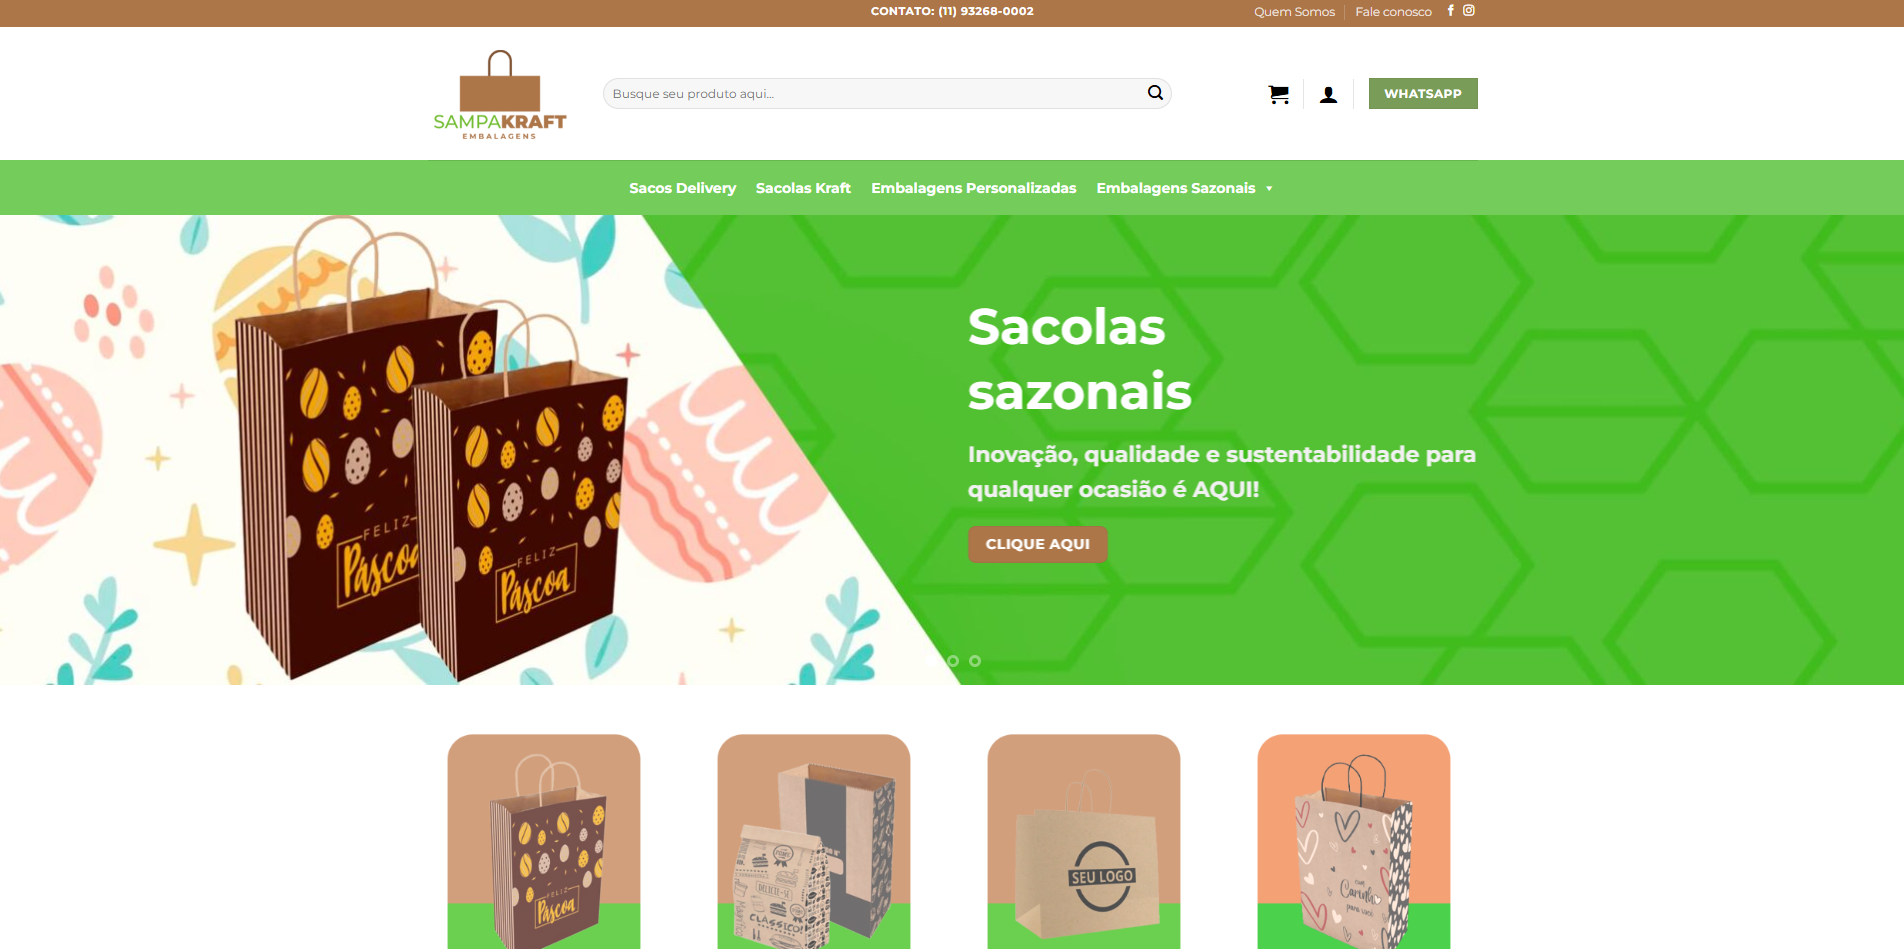The width and height of the screenshot is (1904, 949).
Task: Open the Quem Somos link
Action: (1294, 12)
